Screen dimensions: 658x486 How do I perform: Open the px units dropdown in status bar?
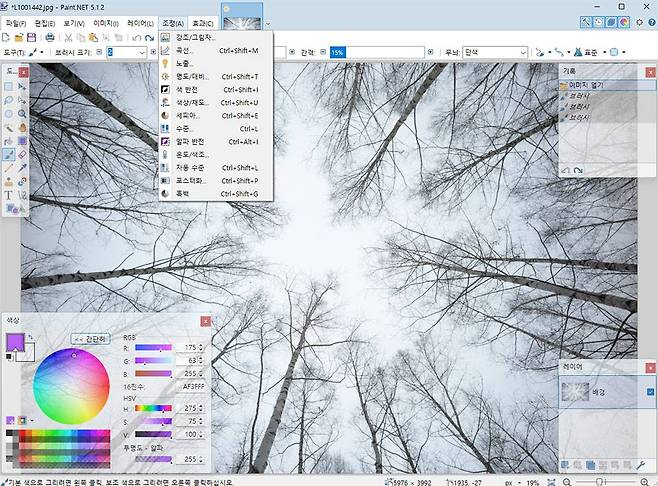tap(514, 483)
